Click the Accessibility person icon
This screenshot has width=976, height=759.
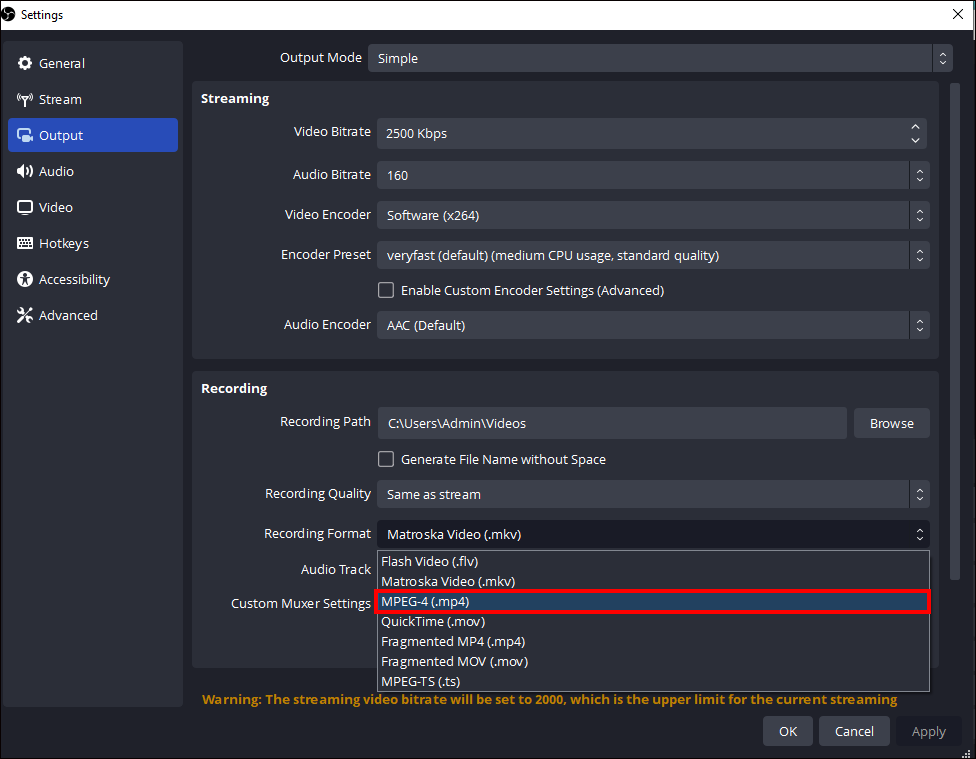click(25, 280)
